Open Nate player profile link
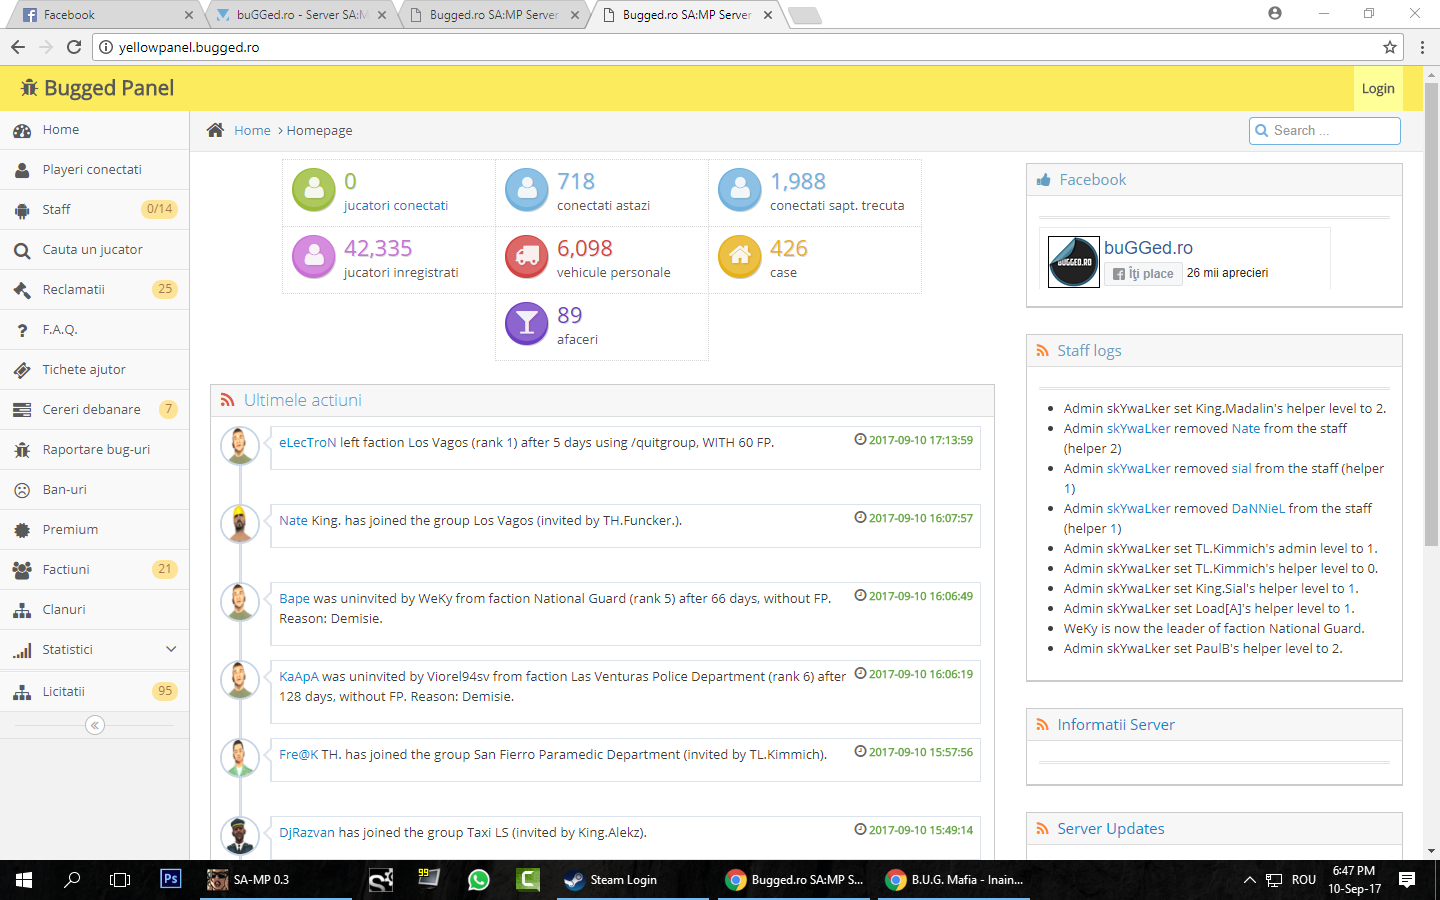This screenshot has width=1440, height=900. (x=293, y=521)
